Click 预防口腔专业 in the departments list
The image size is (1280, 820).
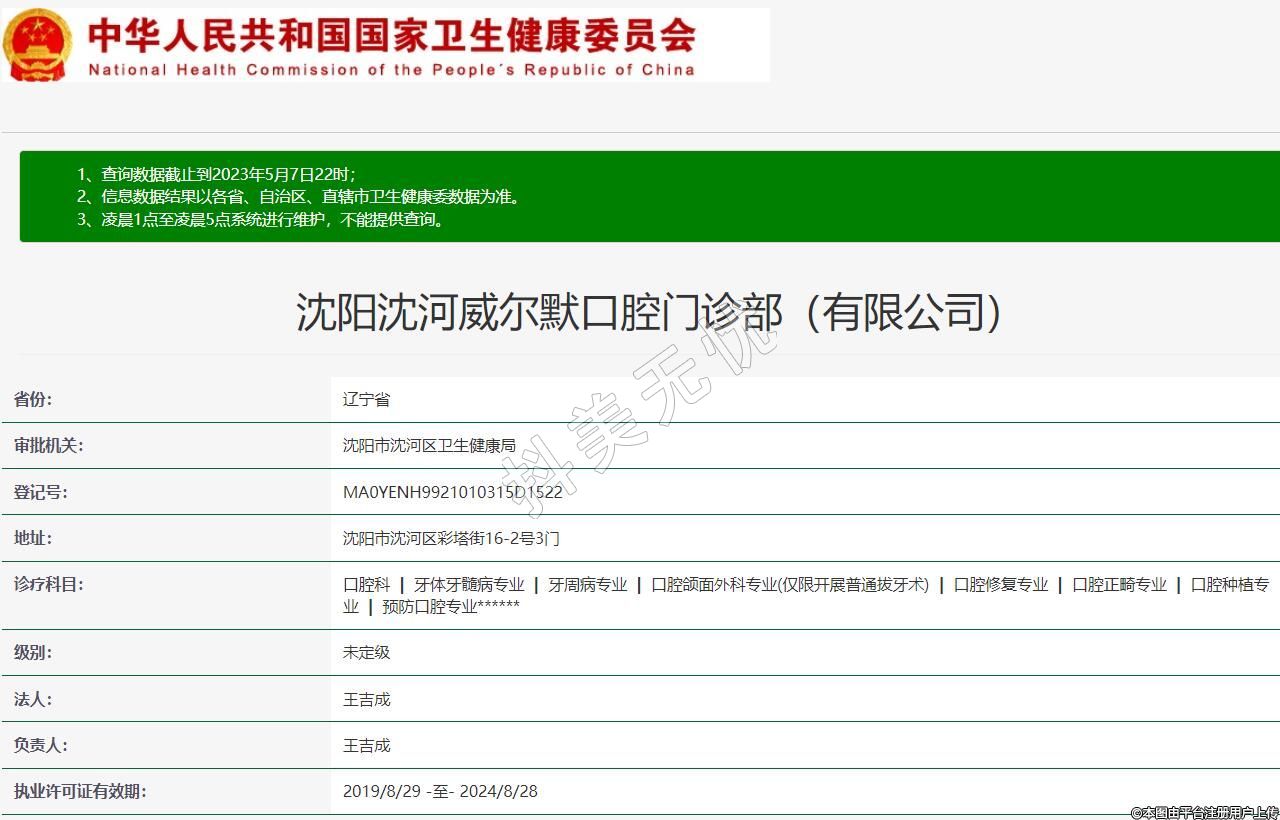point(450,607)
